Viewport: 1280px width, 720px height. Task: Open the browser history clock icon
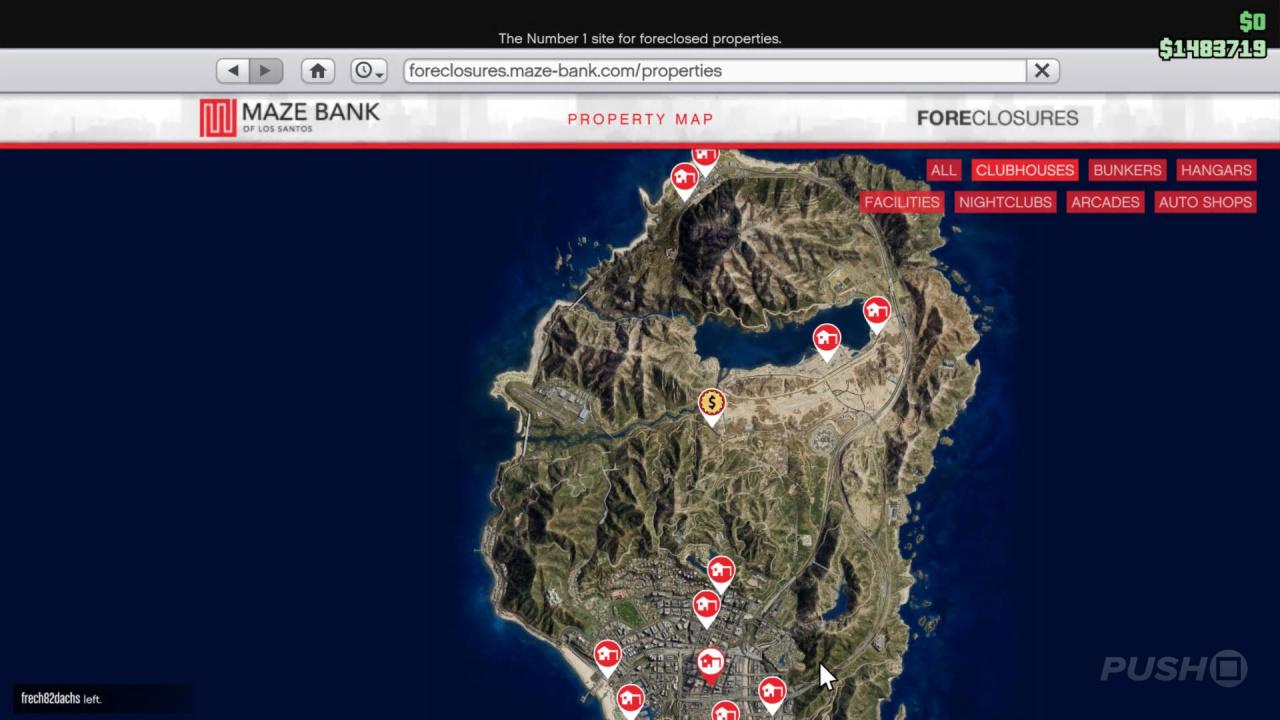click(362, 70)
